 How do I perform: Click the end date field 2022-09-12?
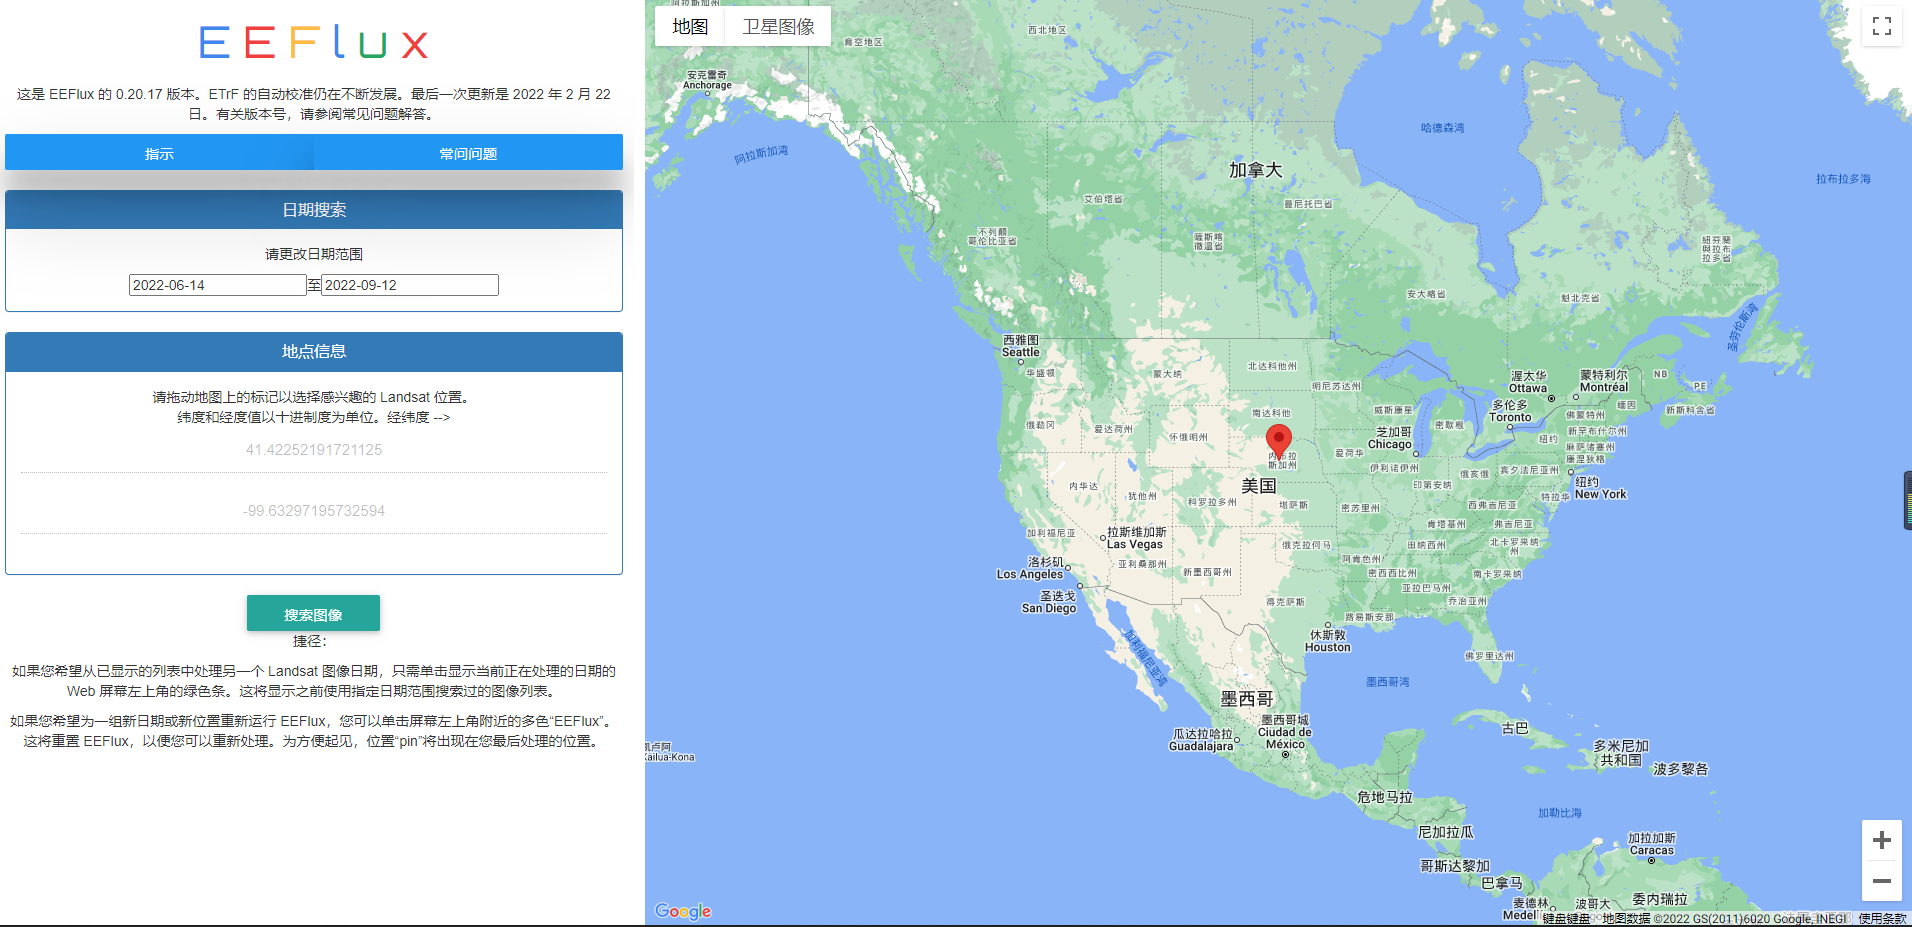[410, 285]
